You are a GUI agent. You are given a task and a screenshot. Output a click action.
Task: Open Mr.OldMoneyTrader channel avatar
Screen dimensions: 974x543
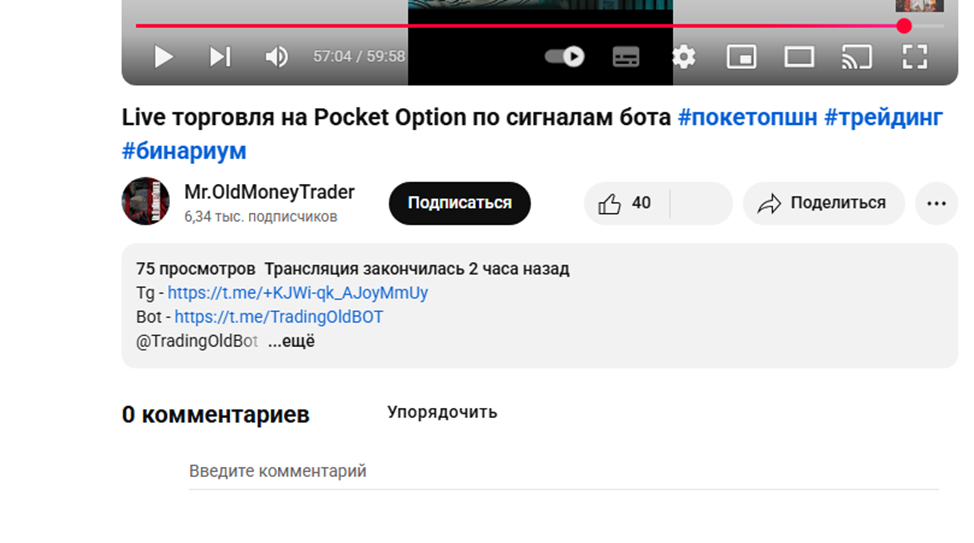pos(145,201)
